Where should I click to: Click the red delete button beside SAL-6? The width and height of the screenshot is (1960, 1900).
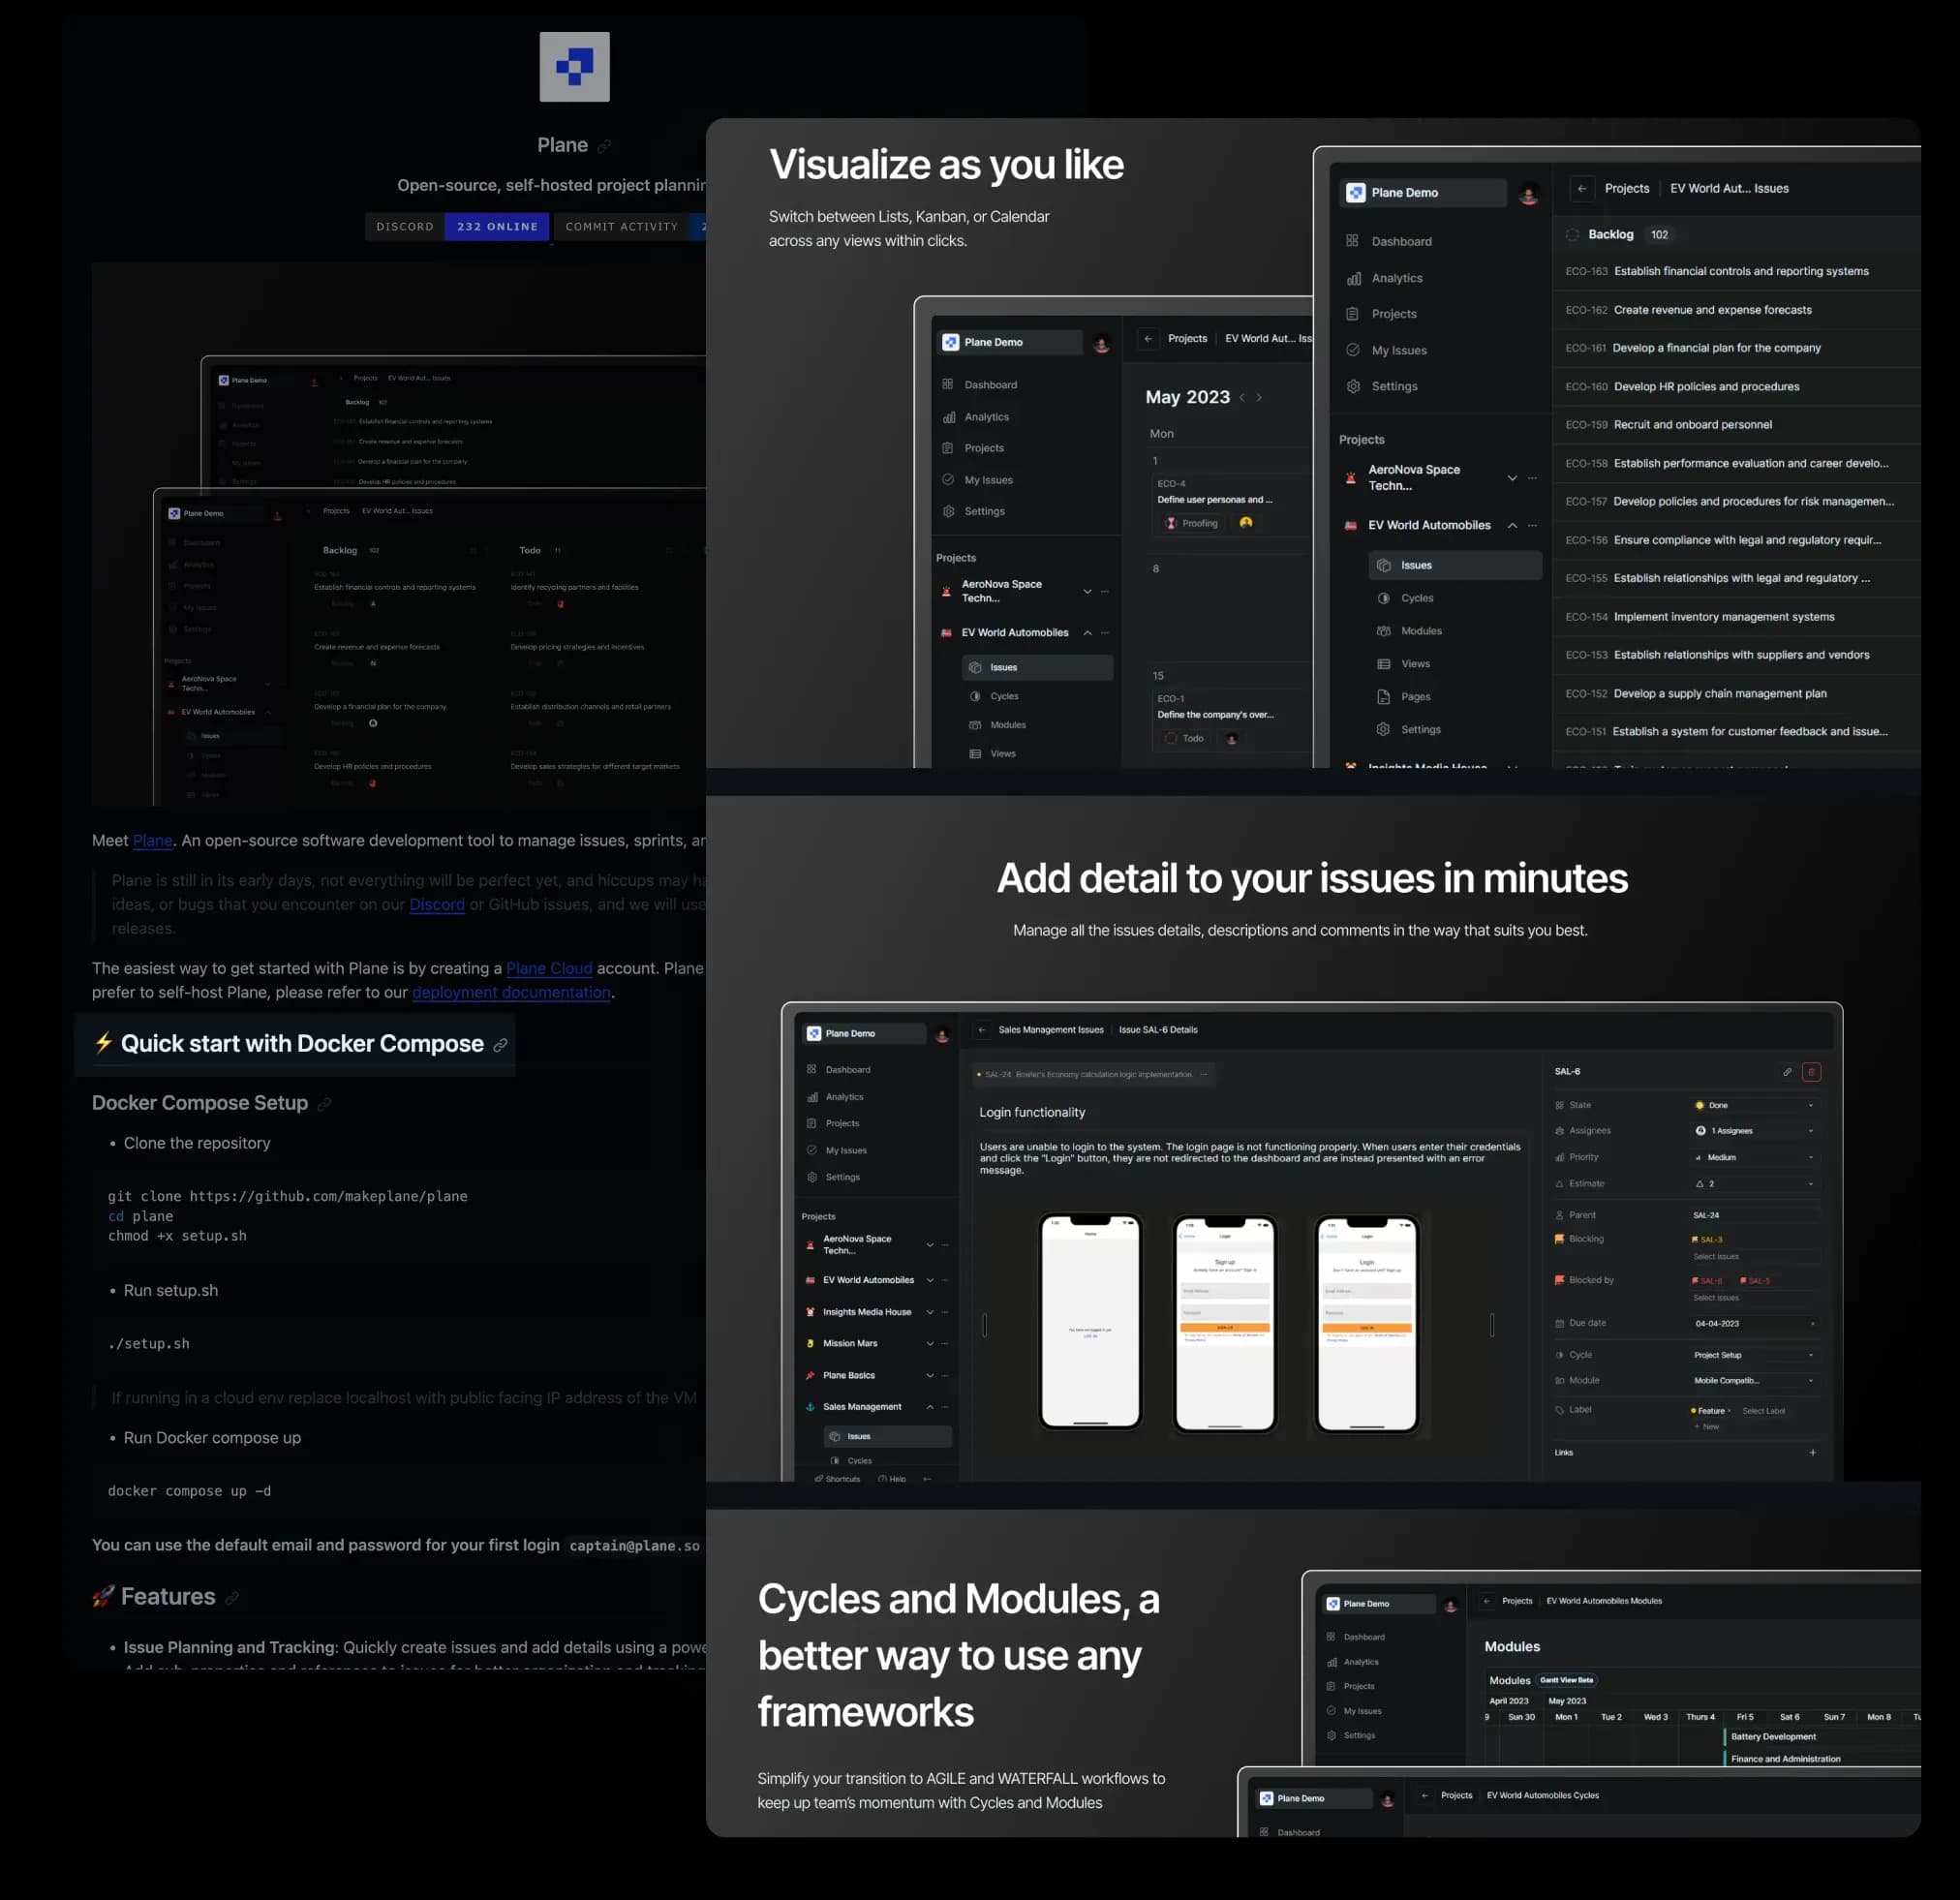point(1810,1072)
